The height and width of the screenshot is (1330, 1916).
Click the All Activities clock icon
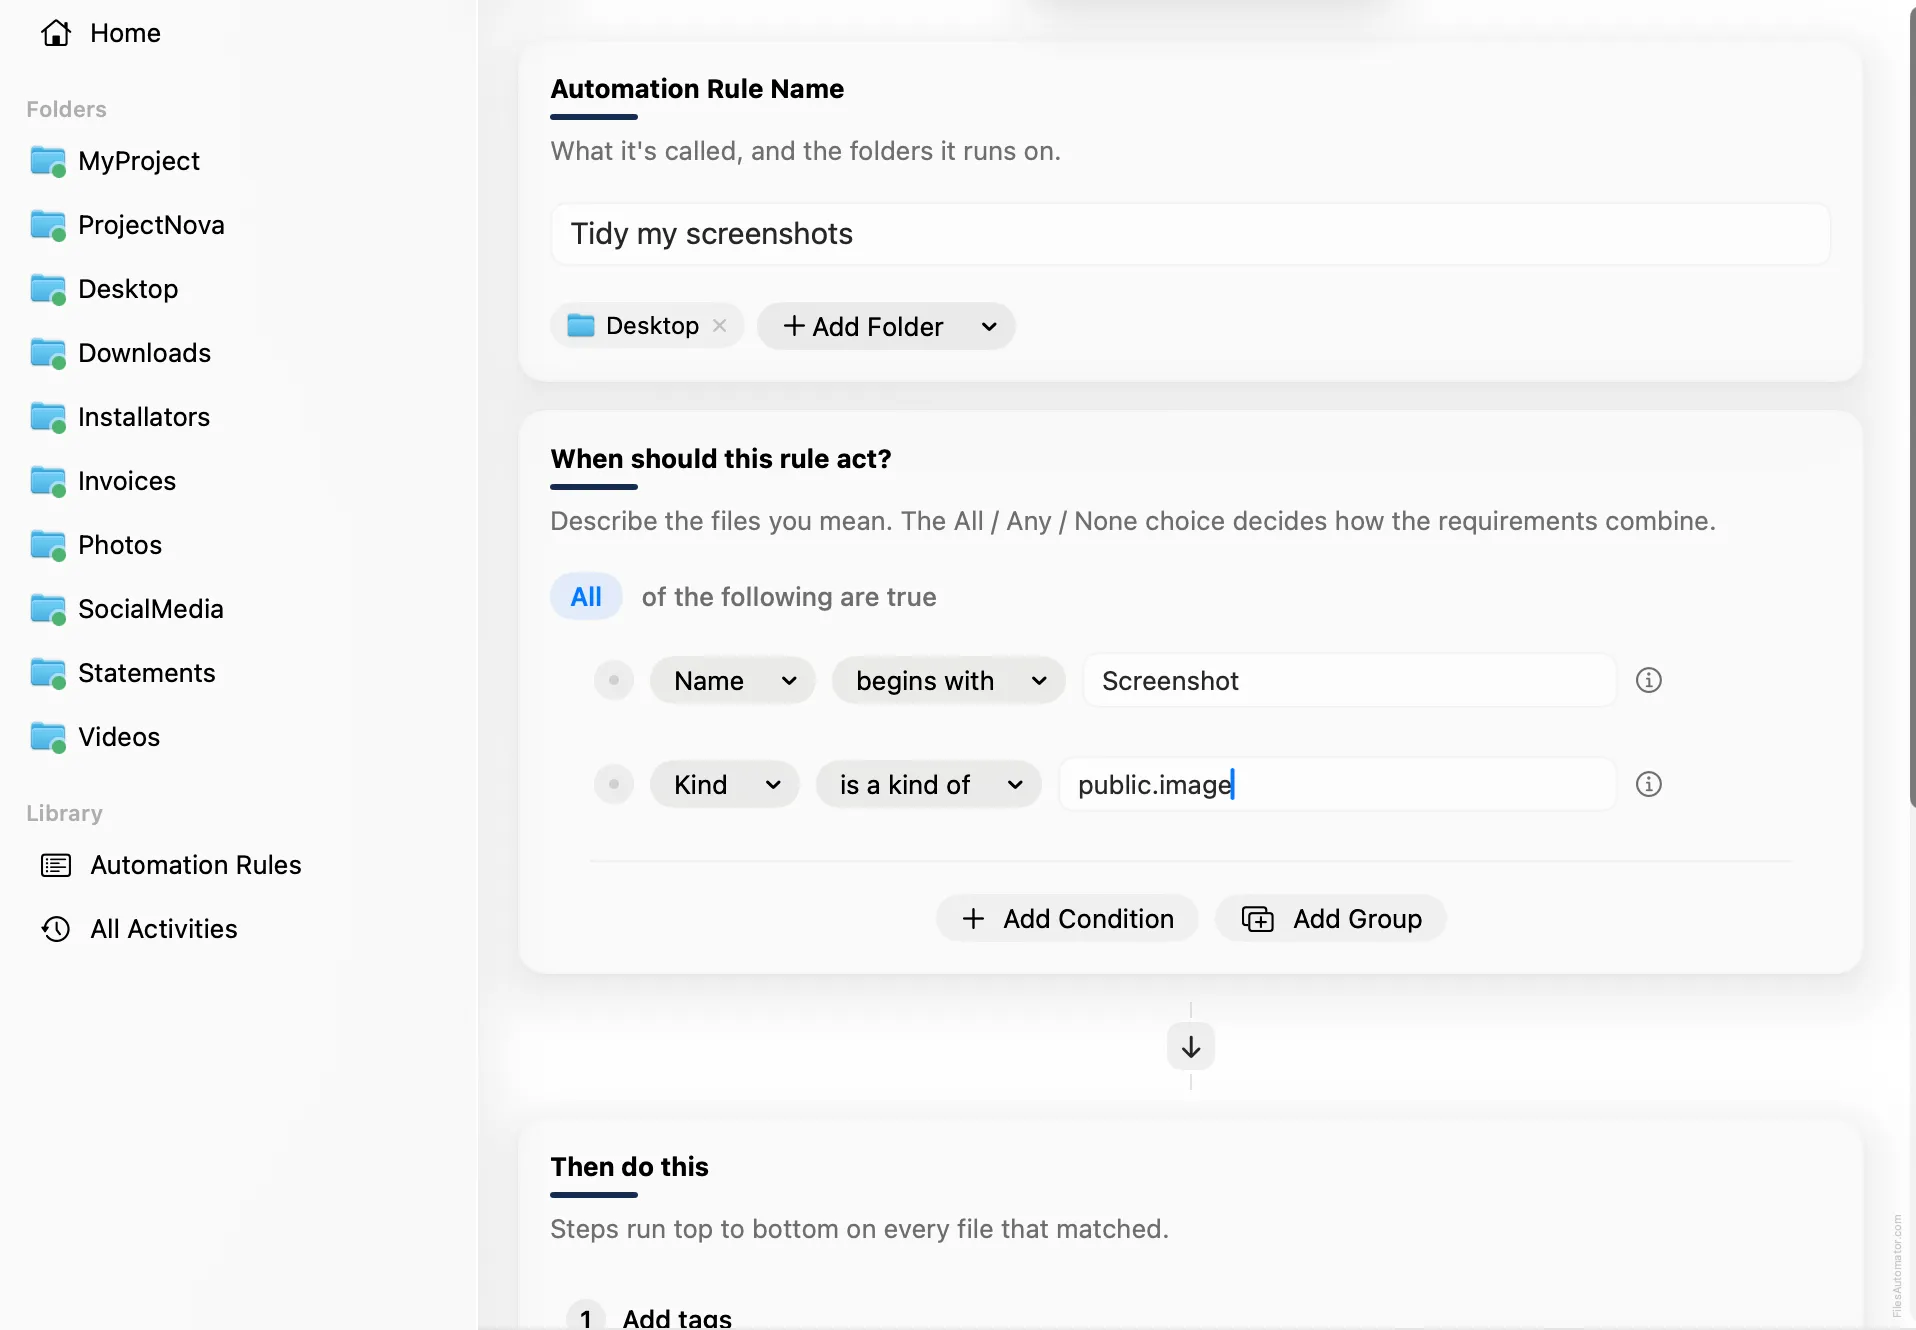point(56,929)
